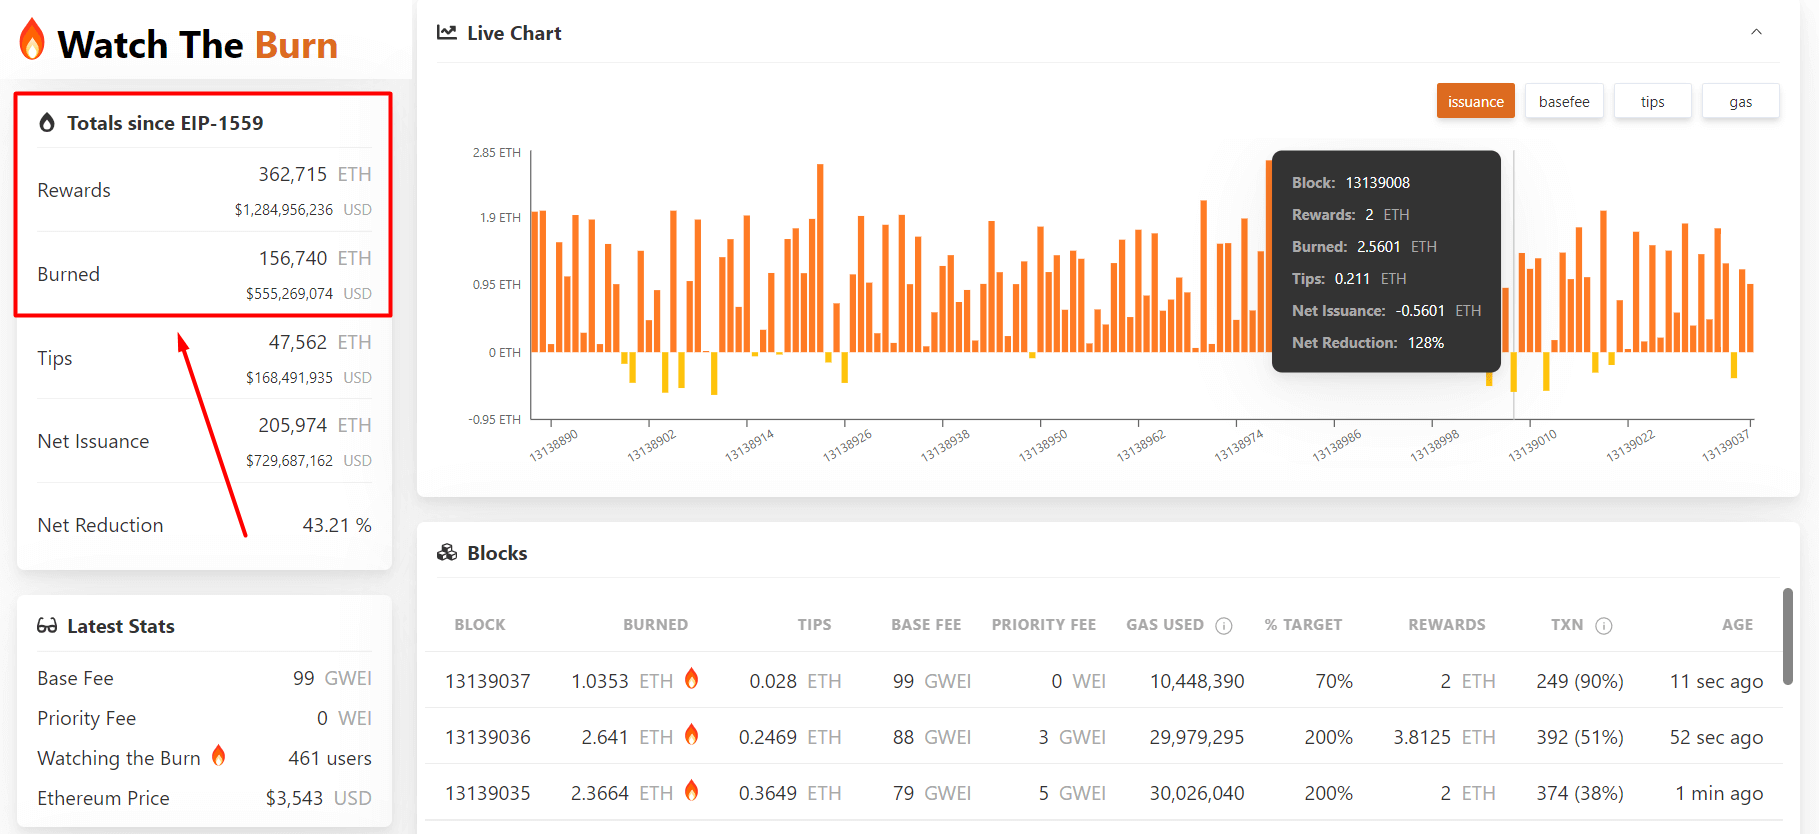This screenshot has height=834, width=1819.
Task: Click the flame icon in block 13139037 row
Action: coord(691,679)
